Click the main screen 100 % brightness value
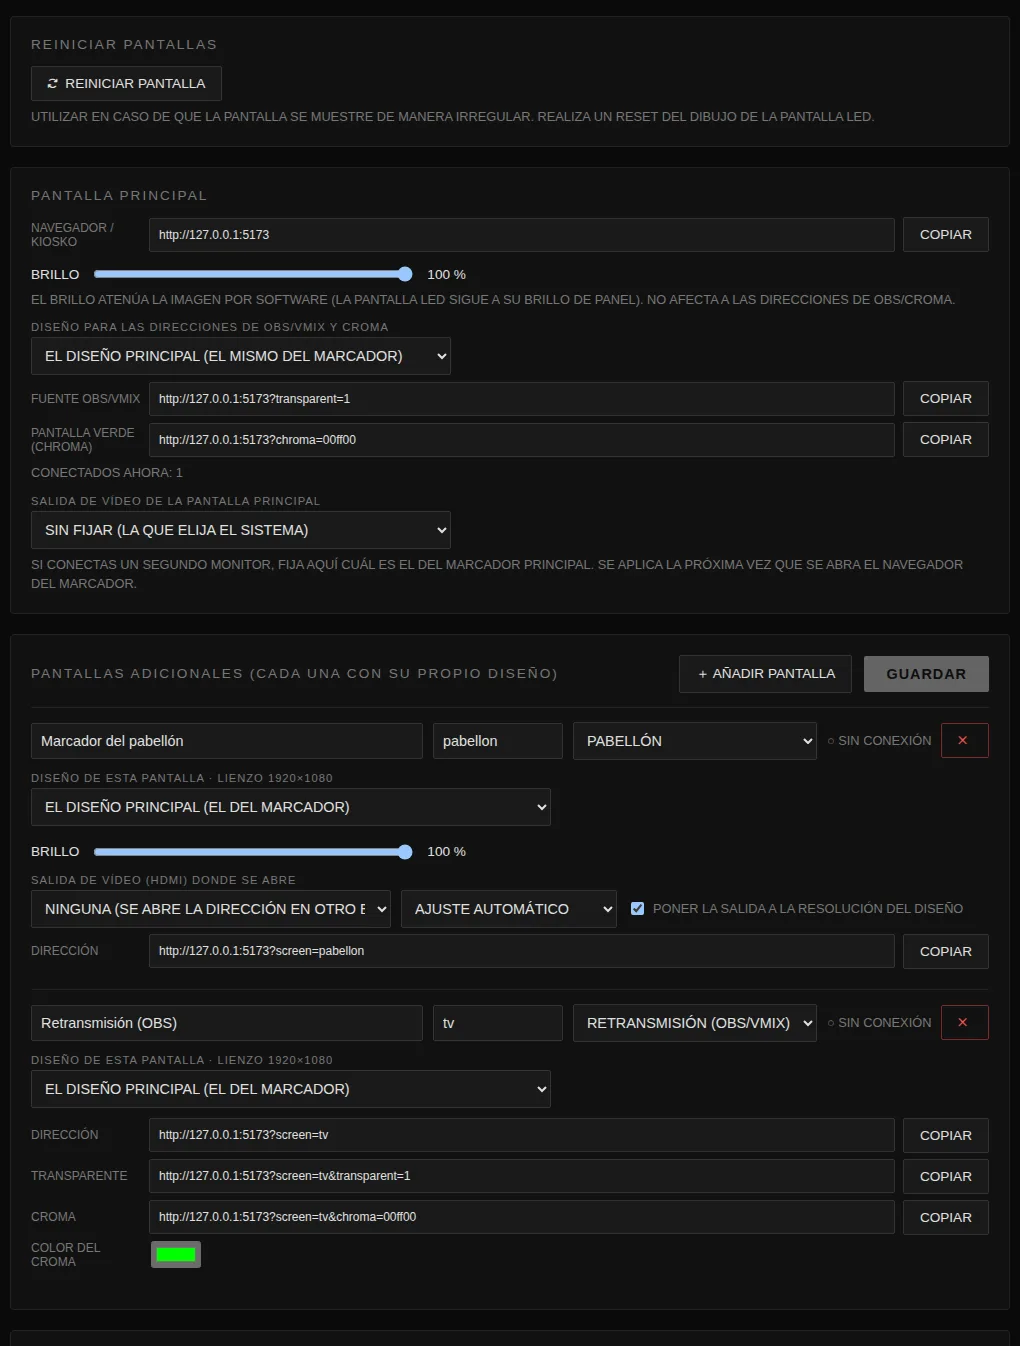The image size is (1020, 1346). [446, 275]
